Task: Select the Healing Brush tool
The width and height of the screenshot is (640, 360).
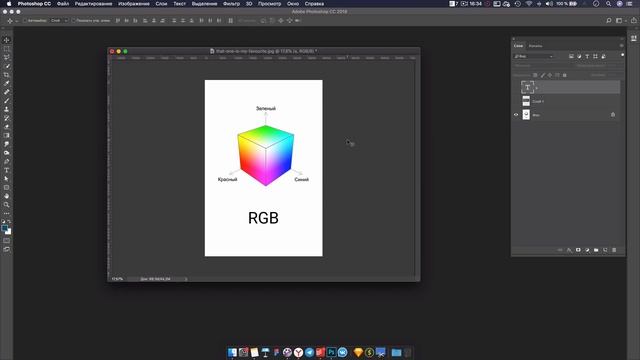Action: [x=7, y=92]
